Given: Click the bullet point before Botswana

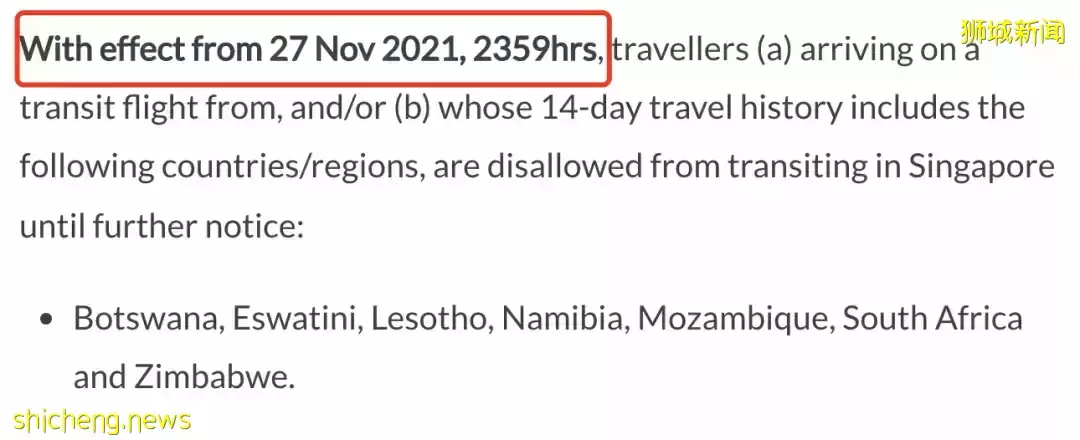Looking at the screenshot, I should click(46, 320).
